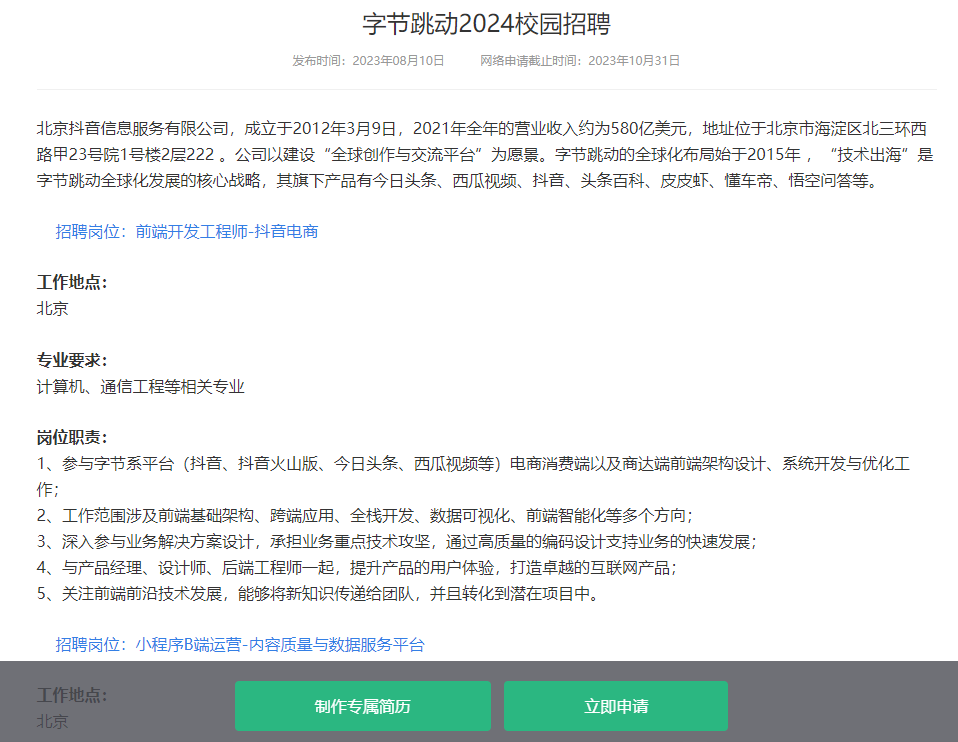Click duty line 3 about 深入参与业务解决方案设计
Screen dimensions: 958x742
click(x=397, y=542)
